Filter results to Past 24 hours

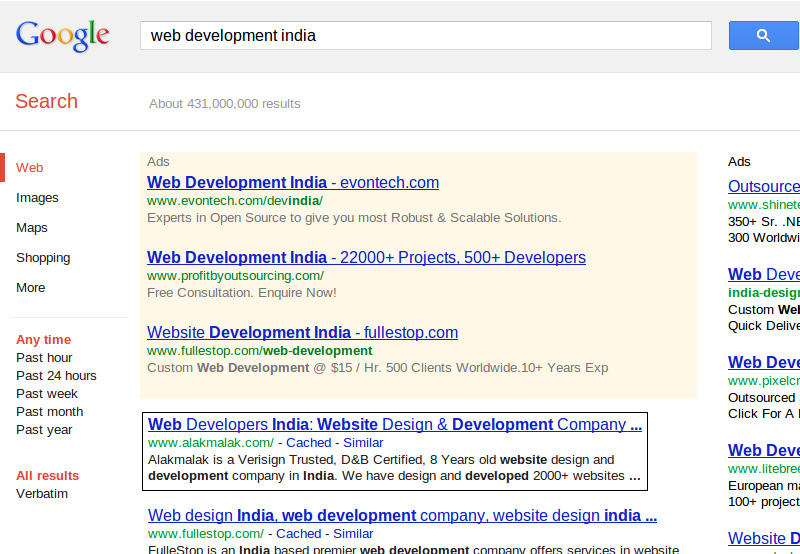coord(56,375)
